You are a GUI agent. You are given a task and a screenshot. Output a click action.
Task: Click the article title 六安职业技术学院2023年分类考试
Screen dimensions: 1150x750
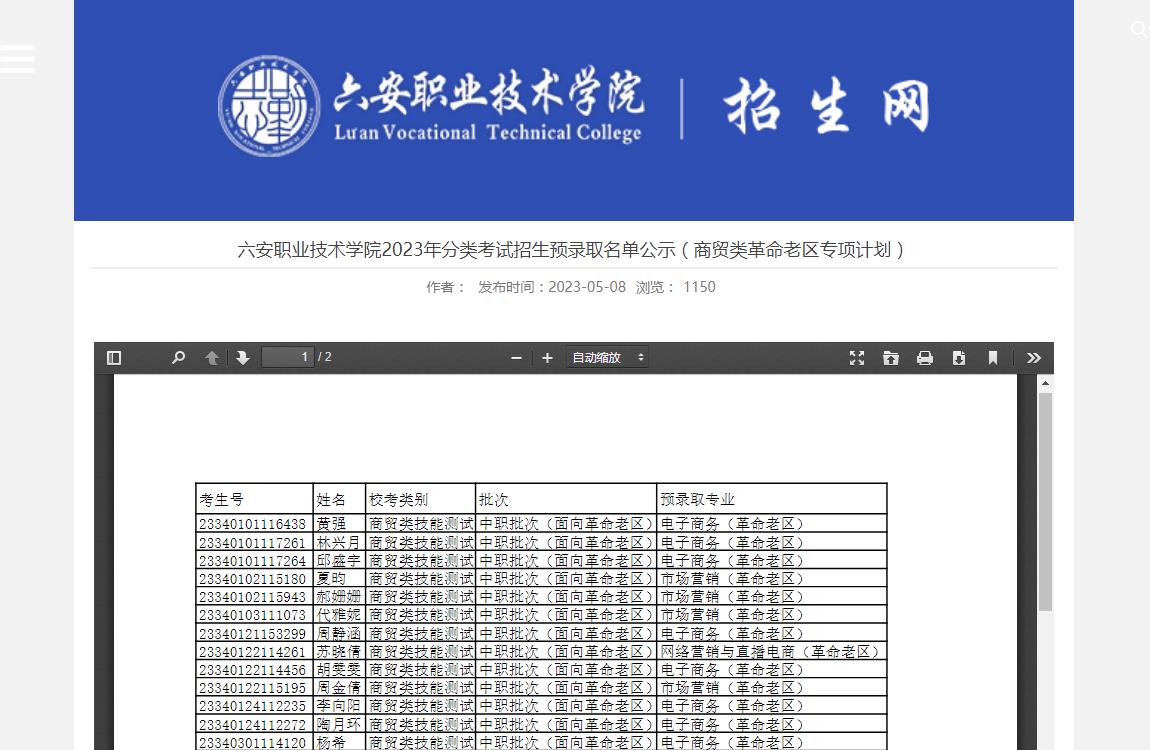coord(573,250)
